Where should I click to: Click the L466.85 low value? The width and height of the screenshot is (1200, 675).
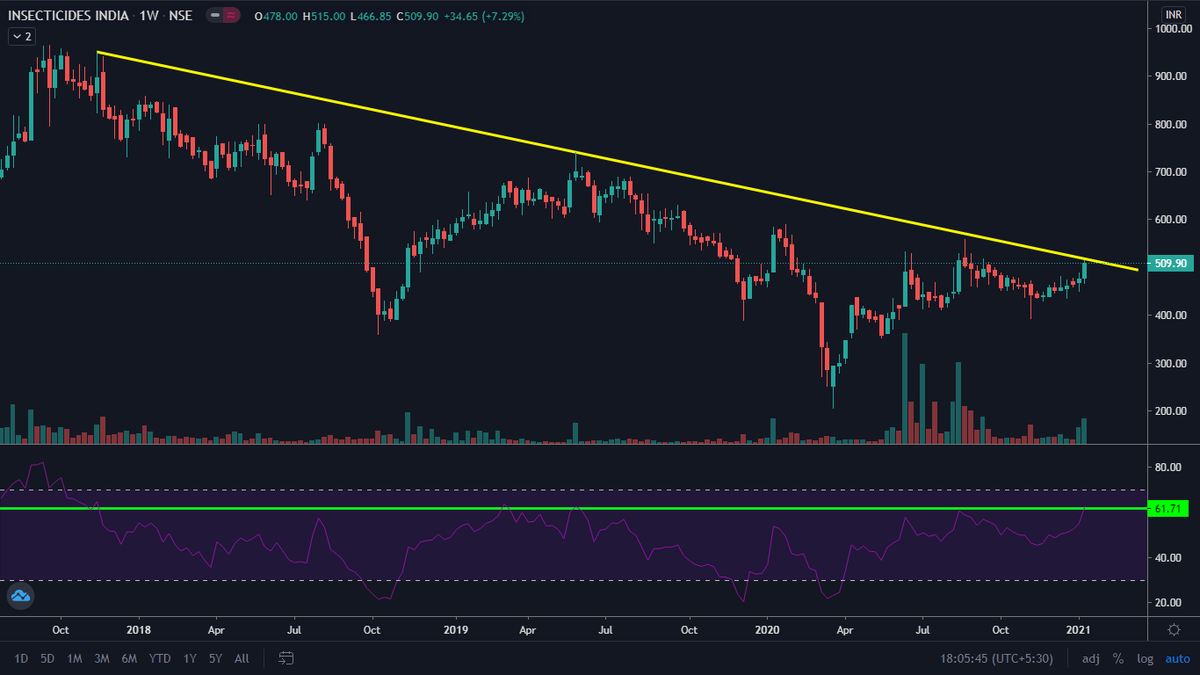pos(370,16)
